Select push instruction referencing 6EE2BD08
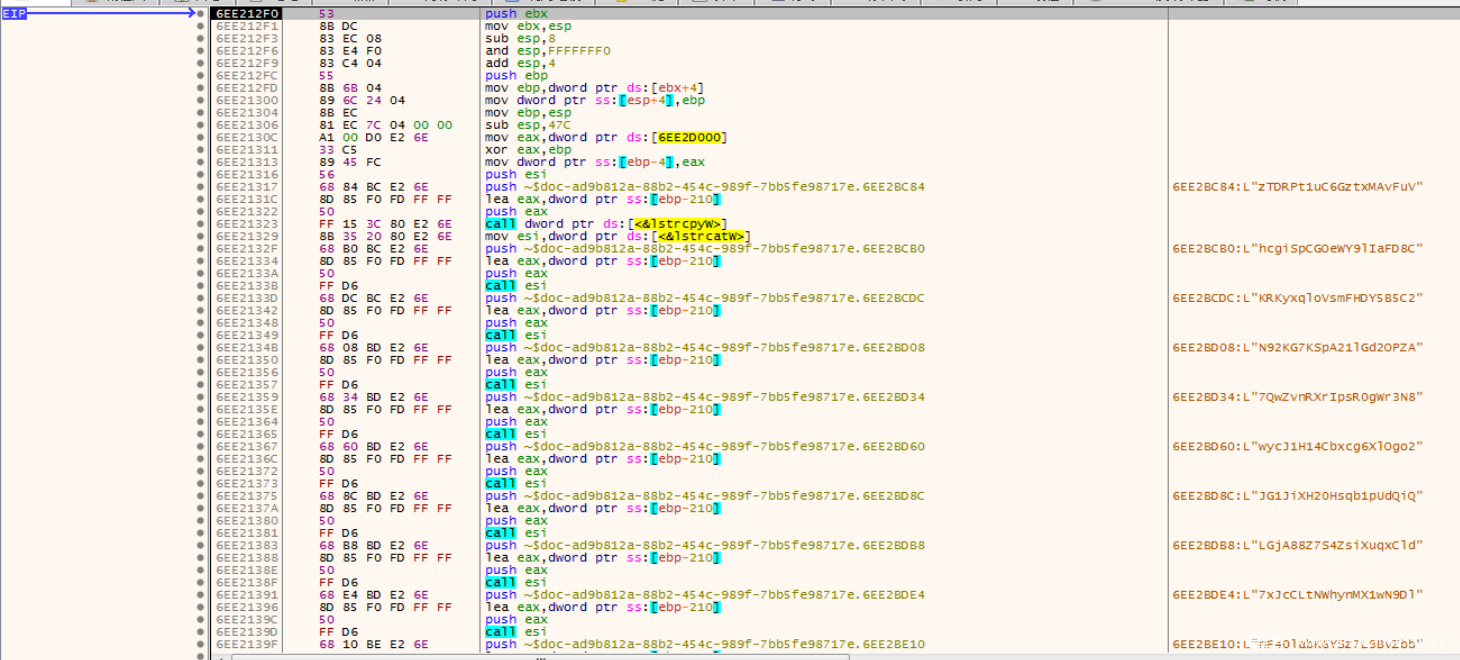 [704, 348]
